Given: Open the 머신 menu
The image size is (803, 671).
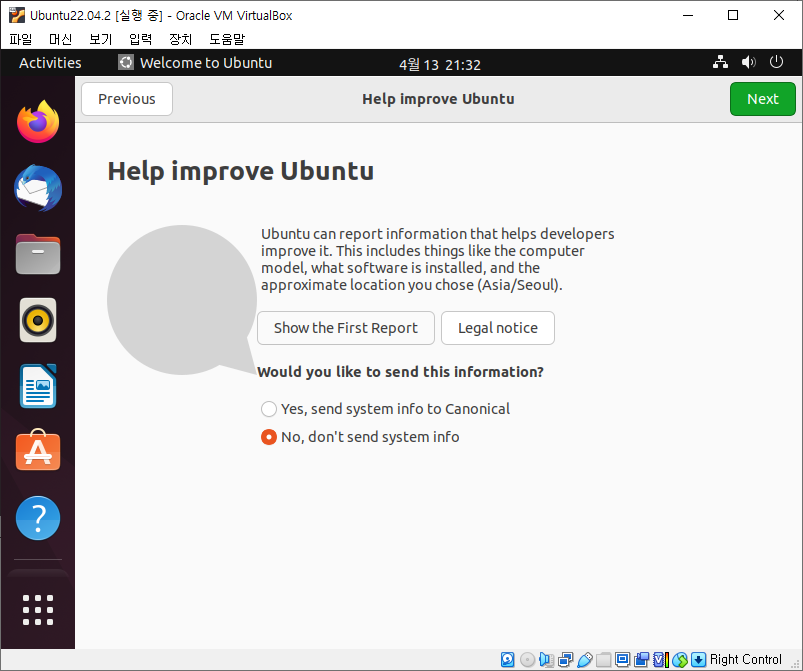Looking at the screenshot, I should 60,39.
